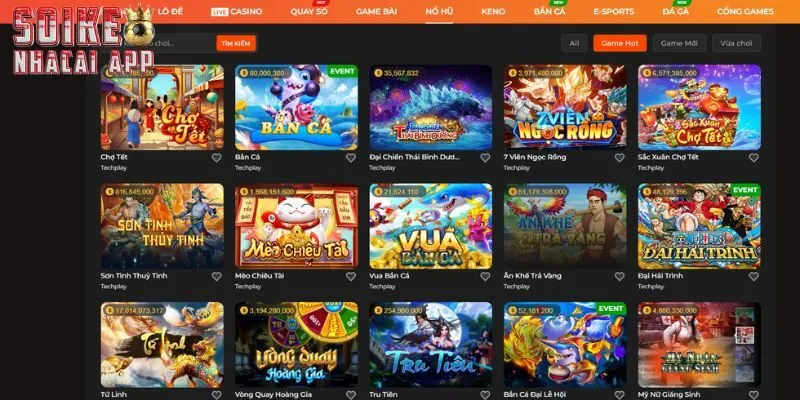Favorite the Chợ Tết game with heart icon
The width and height of the screenshot is (800, 400).
[217, 158]
